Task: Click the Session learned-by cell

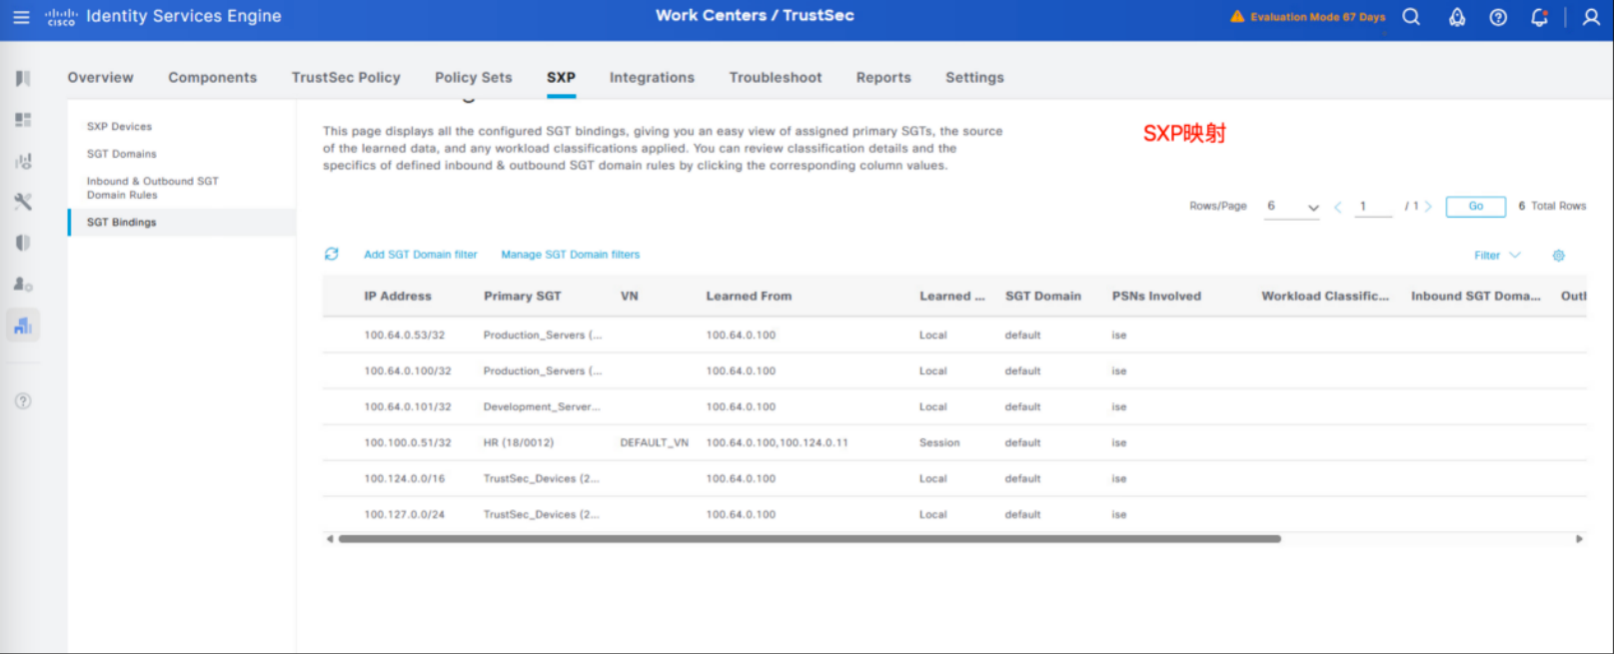Action: coord(939,443)
